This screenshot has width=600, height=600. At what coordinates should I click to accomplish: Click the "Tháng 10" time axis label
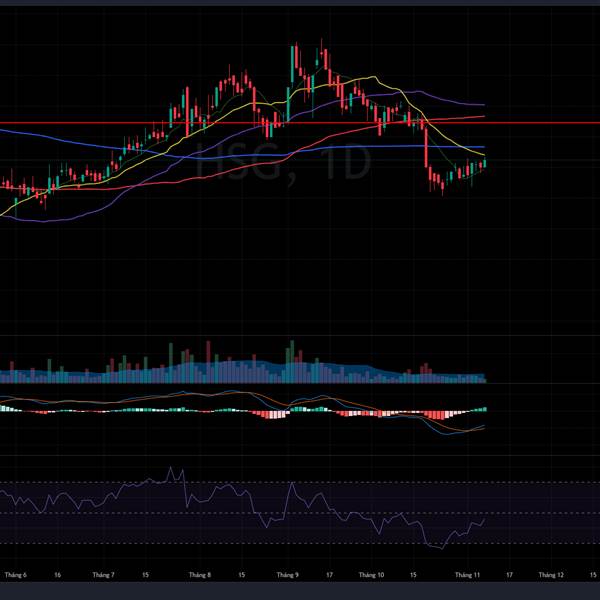click(371, 575)
